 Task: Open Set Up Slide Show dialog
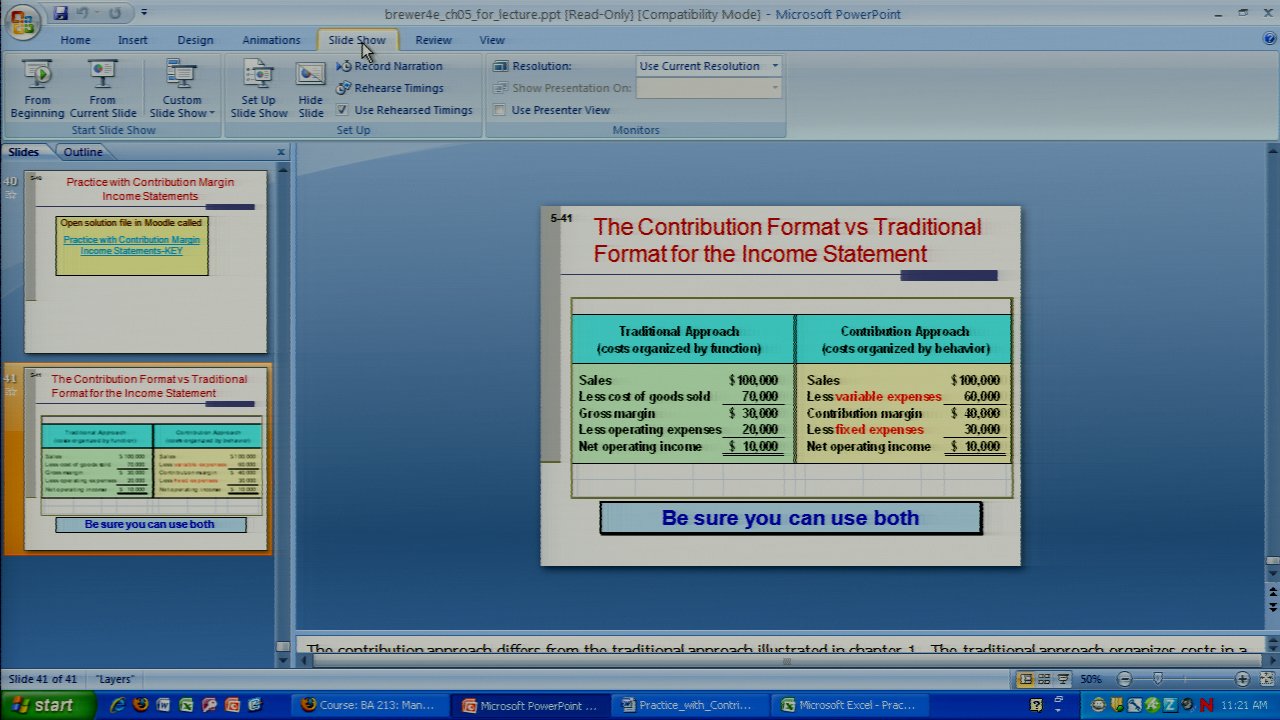click(258, 89)
